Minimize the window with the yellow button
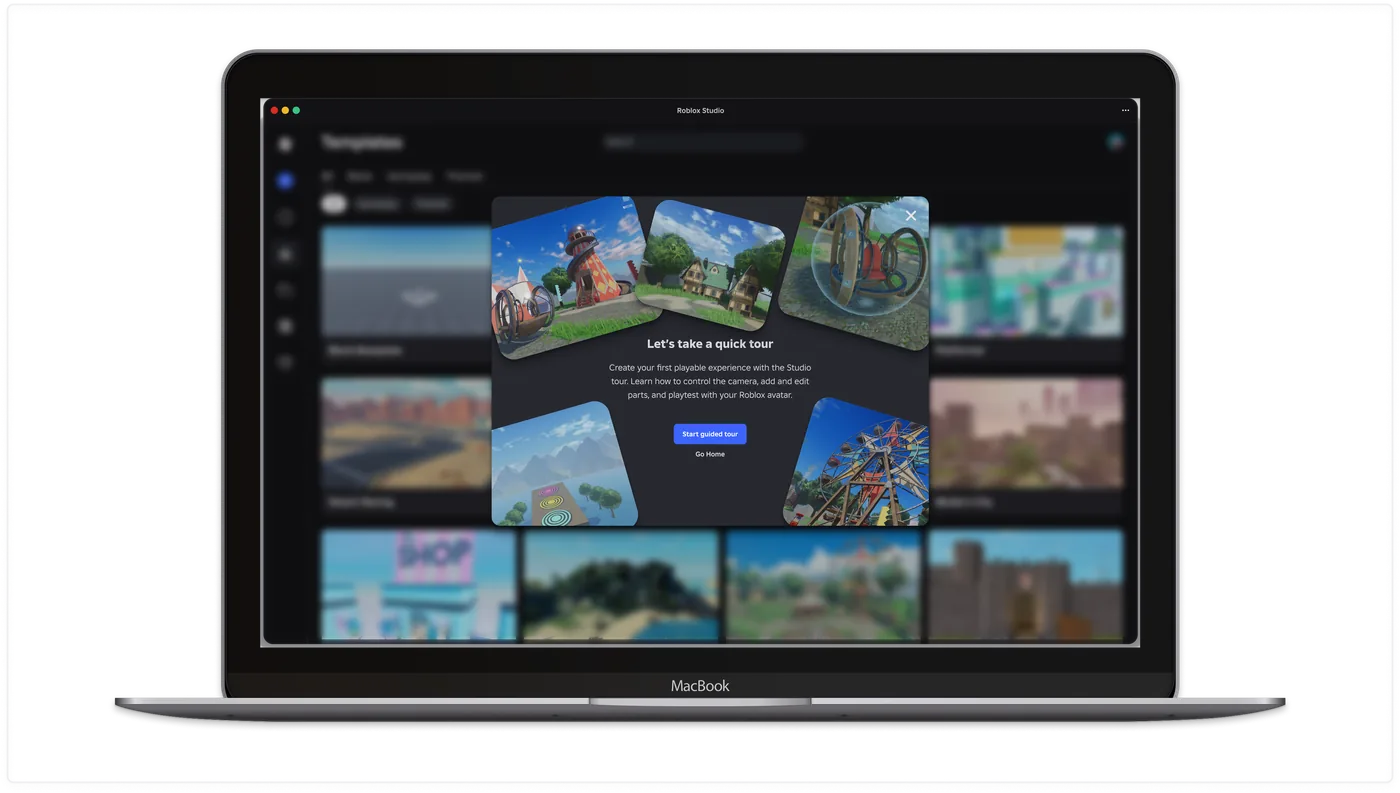The width and height of the screenshot is (1400, 793). pyautogui.click(x=285, y=110)
